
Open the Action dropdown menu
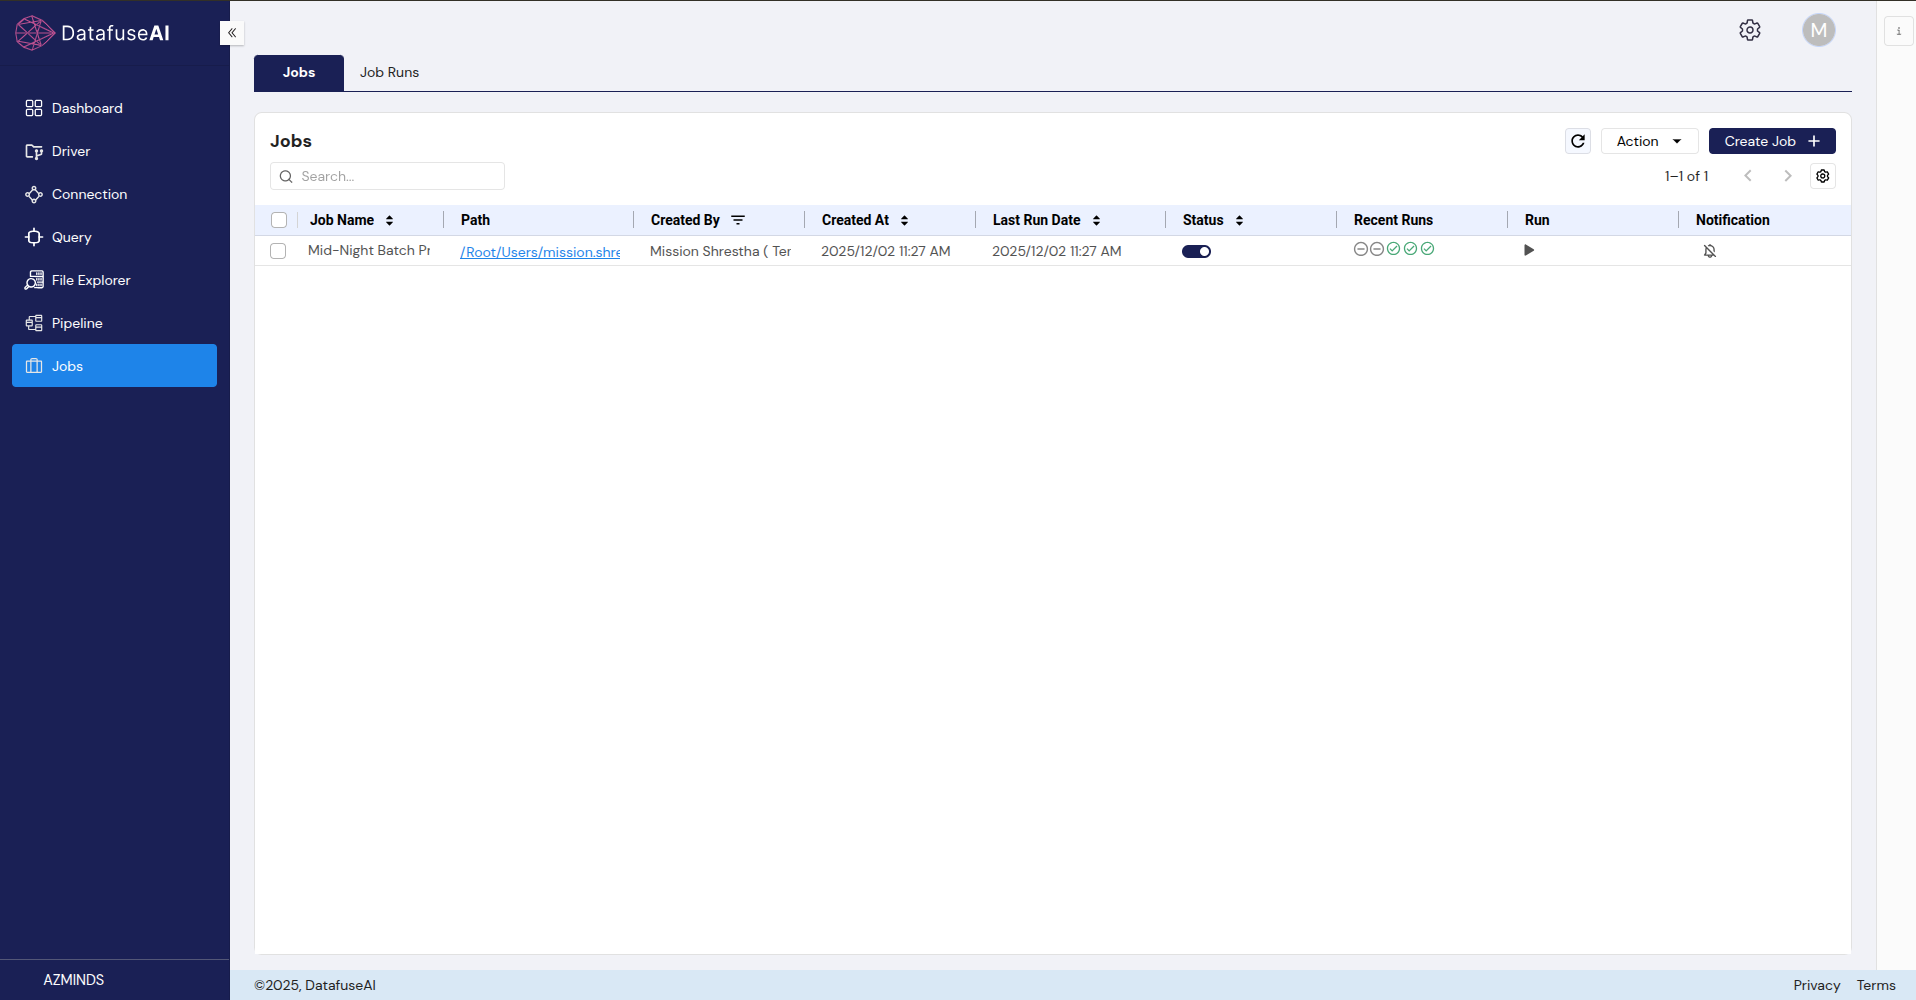click(1648, 141)
